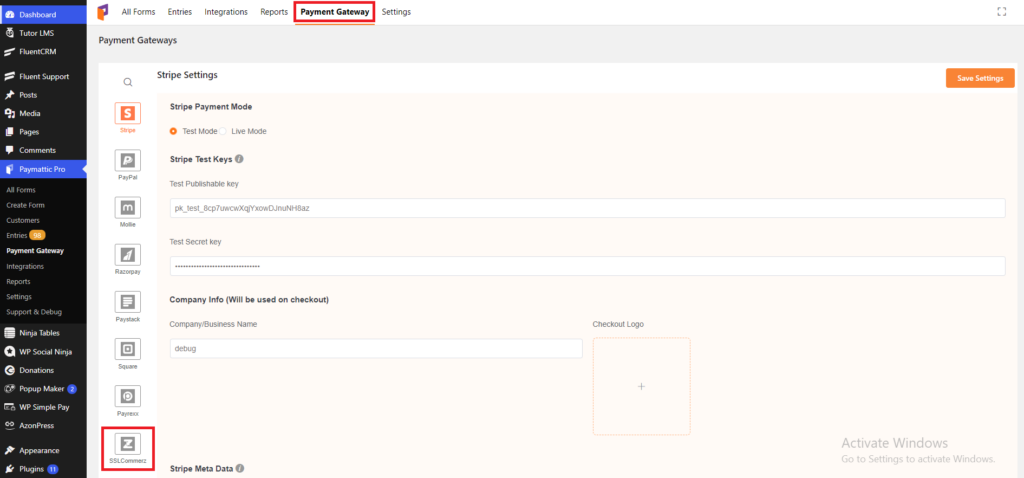Click the gateway search magnifier icon
This screenshot has height=478, width=1024.
(x=128, y=82)
